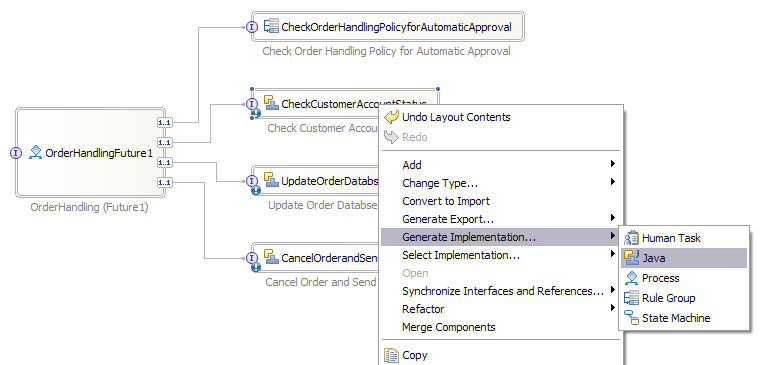761x365 pixels.
Task: Open Generate Export... entry
Action: pos(500,219)
